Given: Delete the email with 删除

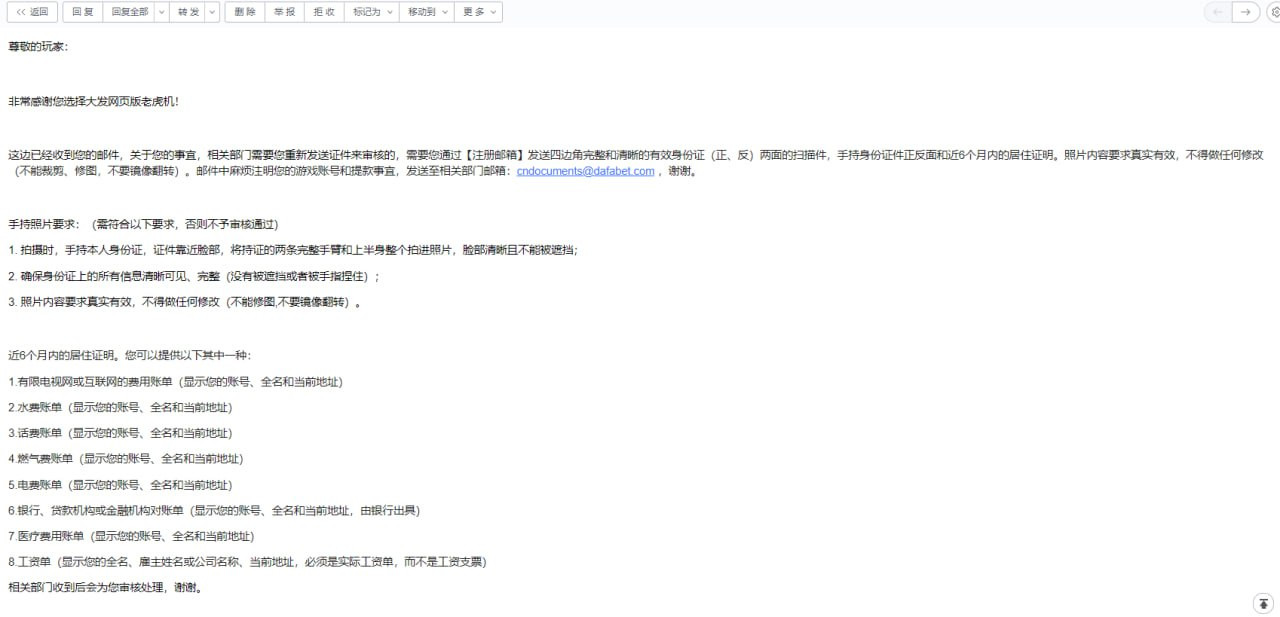Looking at the screenshot, I should (244, 12).
